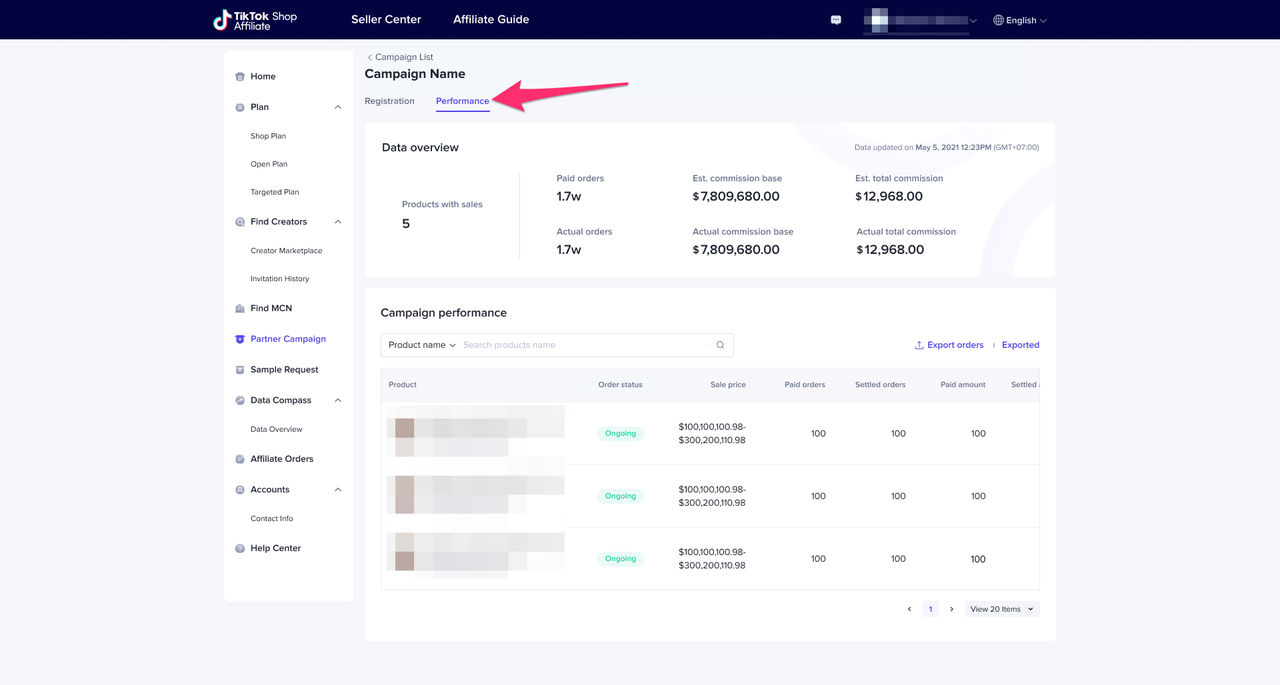Screen dimensions: 1280x685
Task: Click the Export orders button
Action: pyautogui.click(x=949, y=345)
